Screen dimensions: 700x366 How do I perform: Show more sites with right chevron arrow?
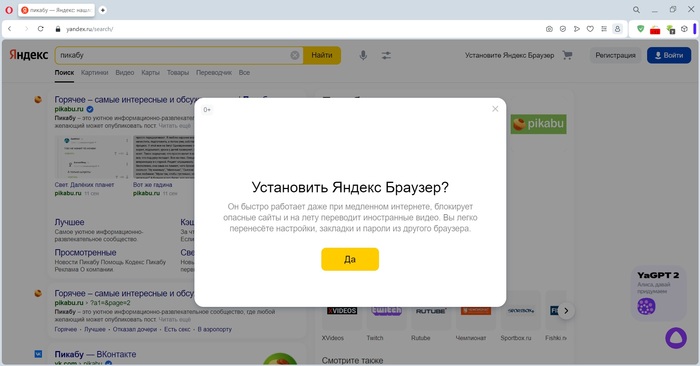pos(566,311)
